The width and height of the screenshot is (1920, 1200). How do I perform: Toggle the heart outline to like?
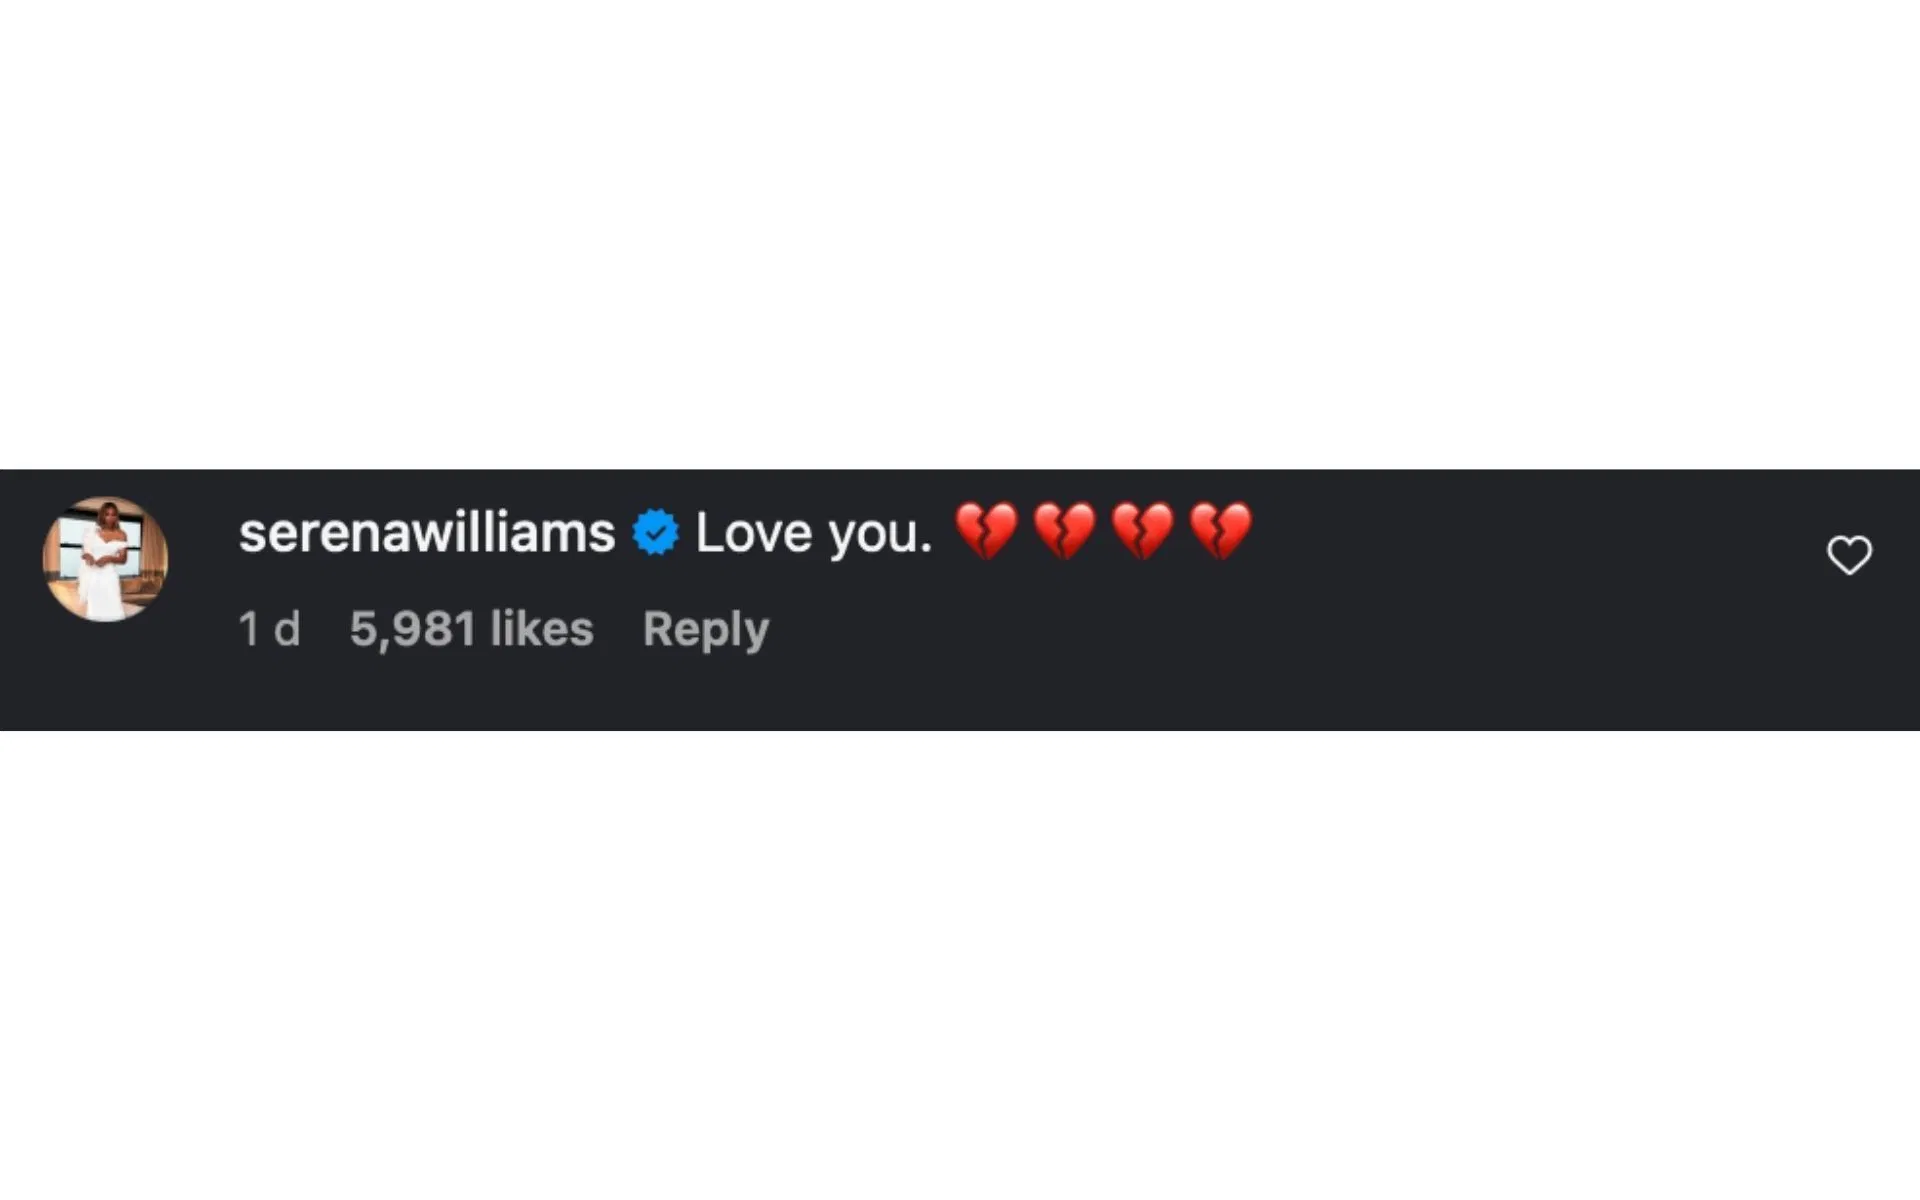click(x=1849, y=555)
